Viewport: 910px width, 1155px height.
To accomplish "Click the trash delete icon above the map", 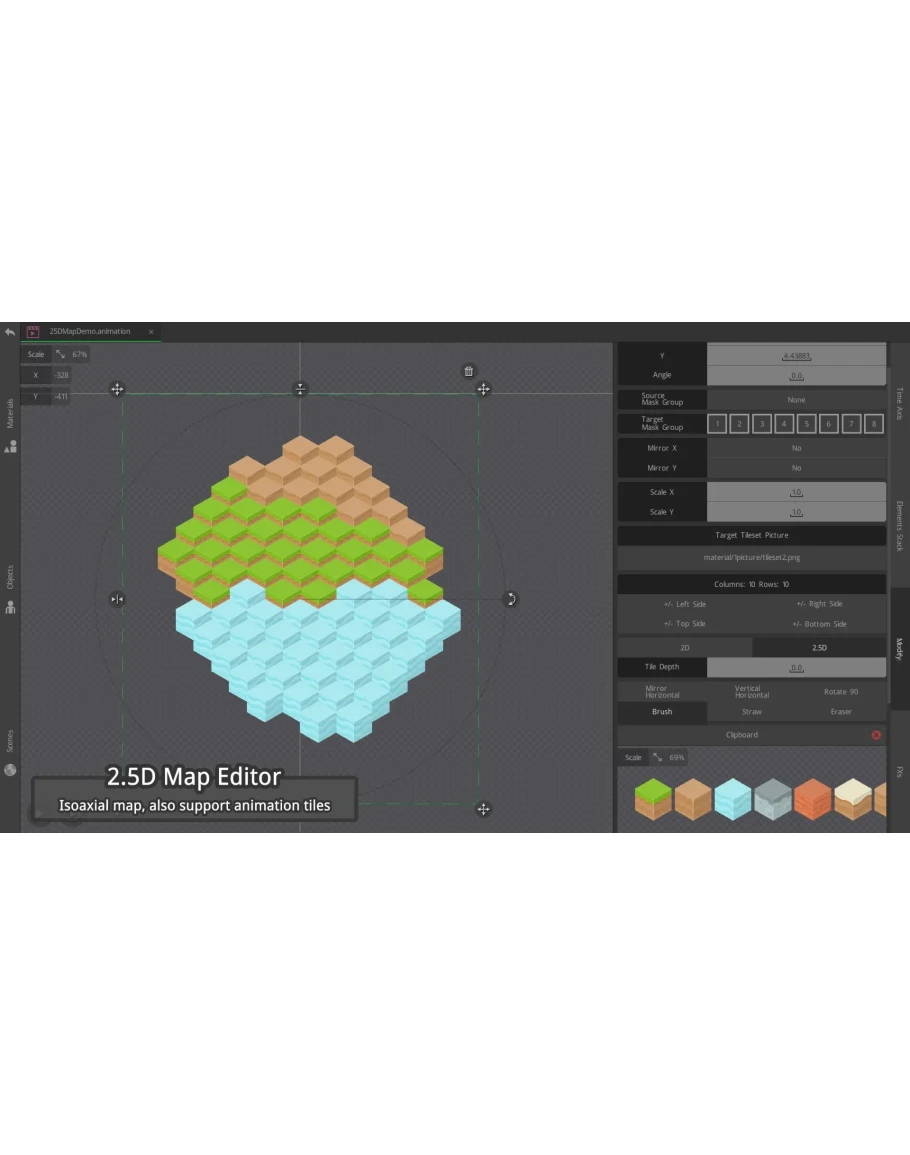I will tap(469, 372).
